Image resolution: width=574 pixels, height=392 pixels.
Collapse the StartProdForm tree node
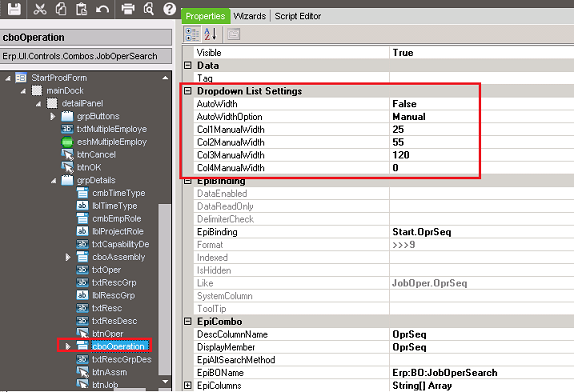click(8, 78)
